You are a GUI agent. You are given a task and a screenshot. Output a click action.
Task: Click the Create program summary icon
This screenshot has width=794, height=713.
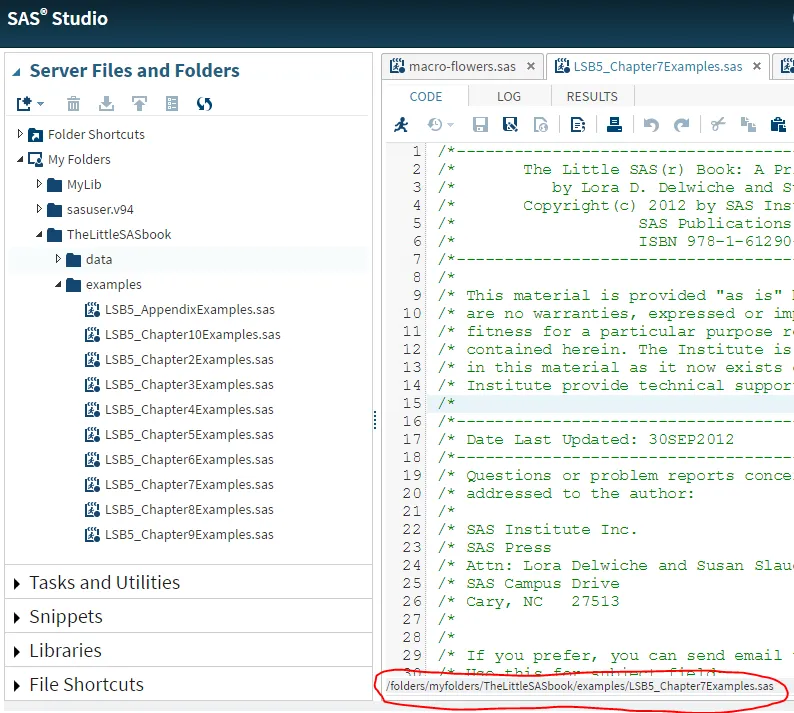[x=578, y=125]
